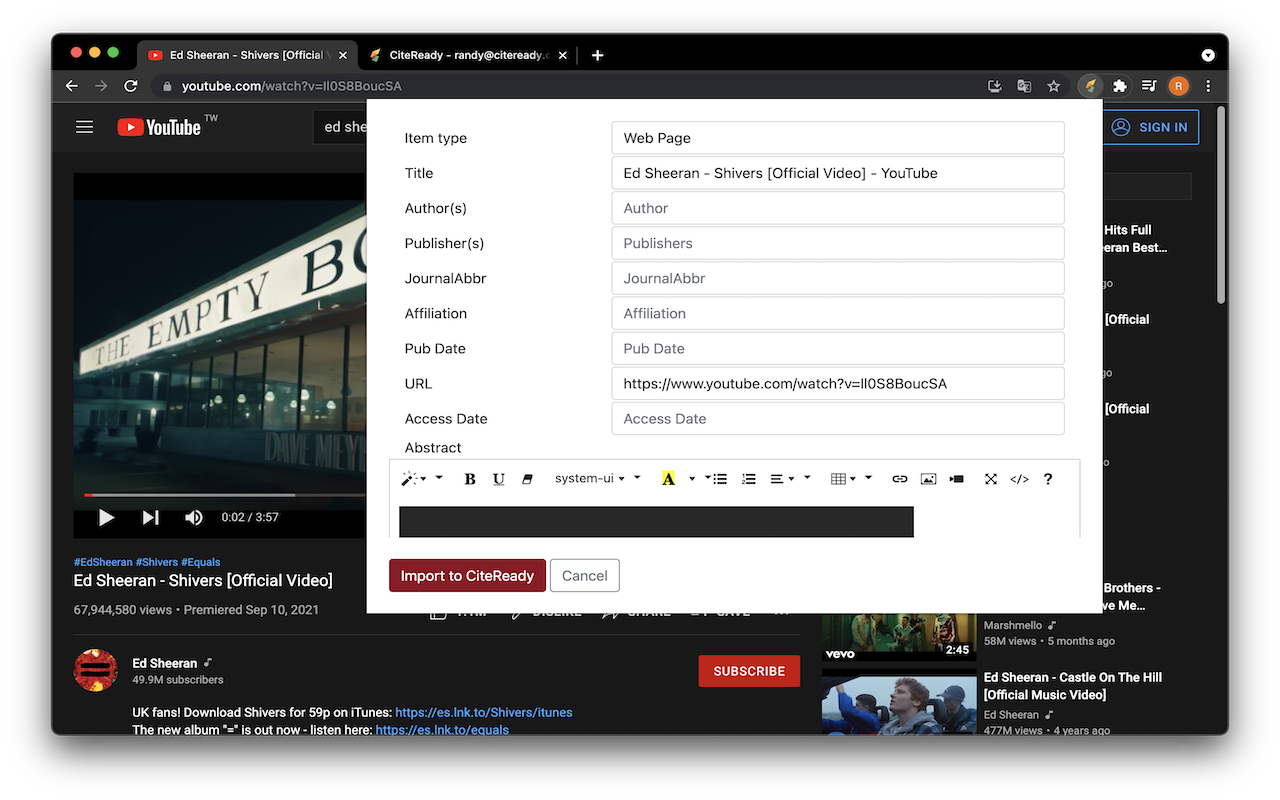This screenshot has width=1280, height=800.
Task: Sign in to YouTube
Action: click(1150, 127)
